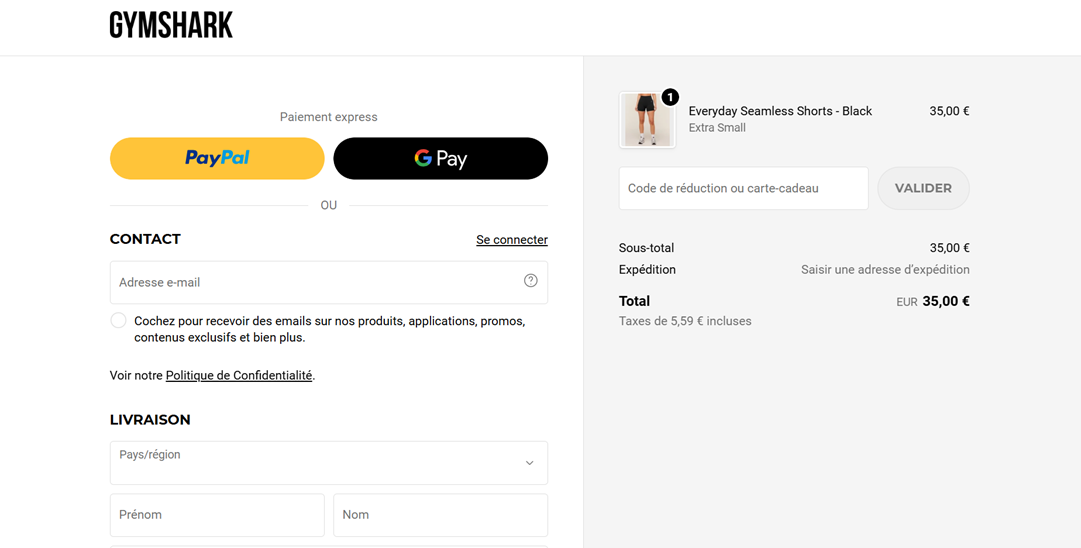Focus the Code de réduction ou carte-cadeau field

pyautogui.click(x=743, y=188)
